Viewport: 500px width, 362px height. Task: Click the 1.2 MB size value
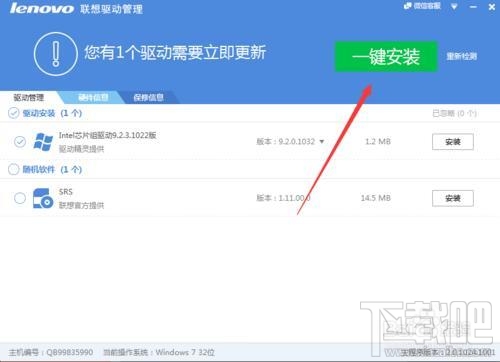coord(378,142)
